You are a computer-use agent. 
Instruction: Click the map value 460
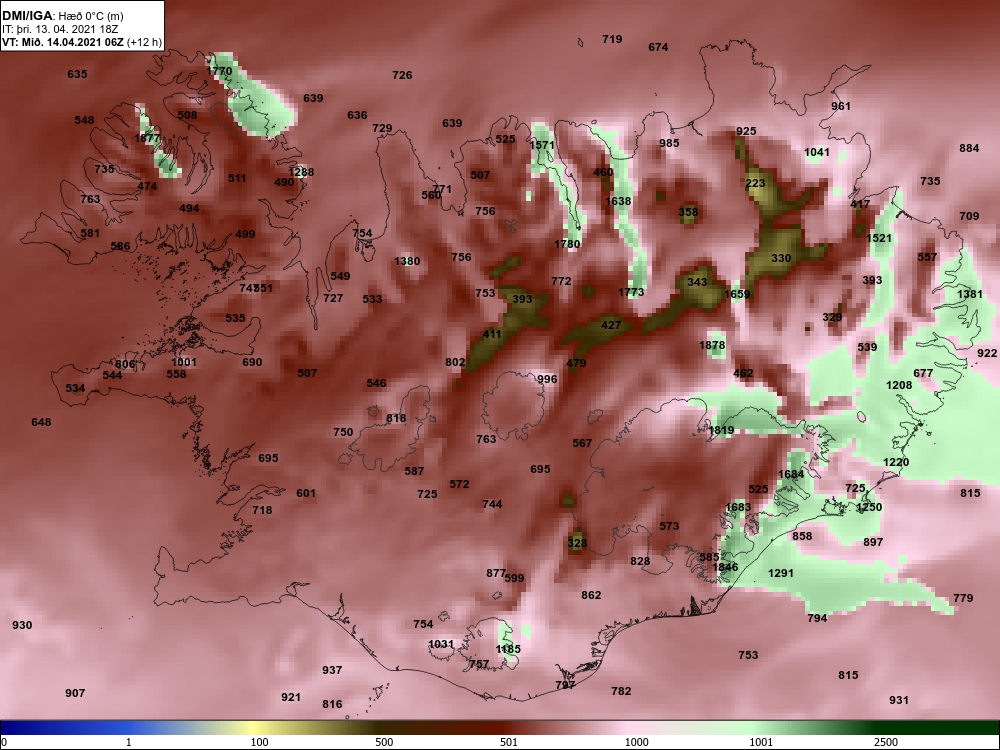tap(603, 172)
